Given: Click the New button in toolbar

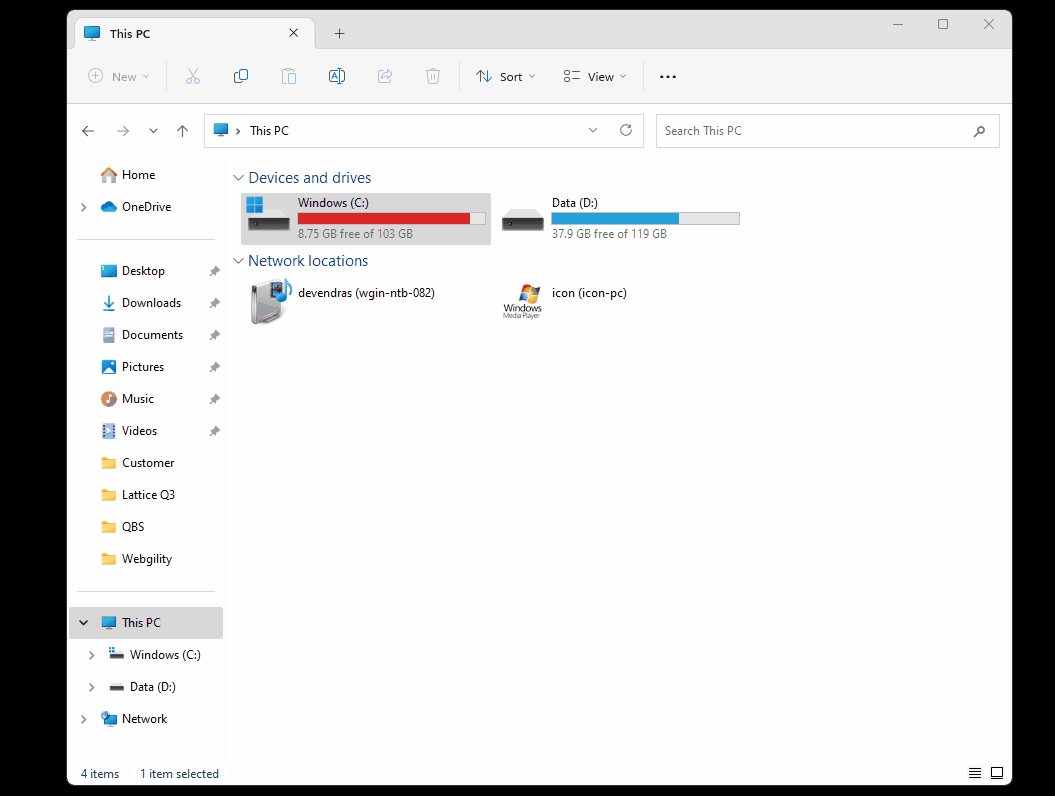Looking at the screenshot, I should coord(118,77).
